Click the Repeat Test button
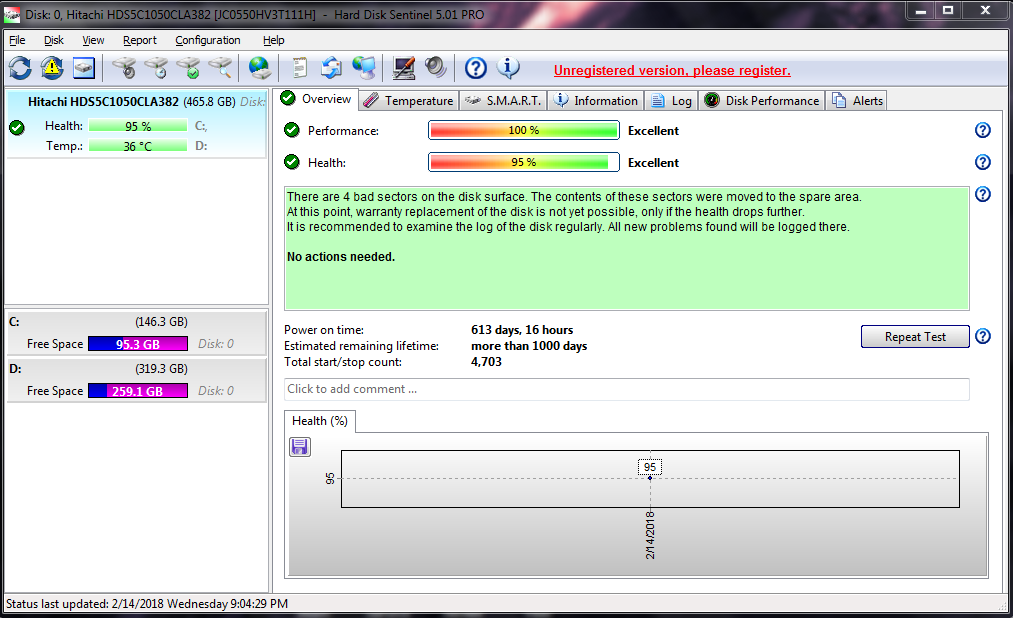This screenshot has width=1013, height=618. pos(915,336)
